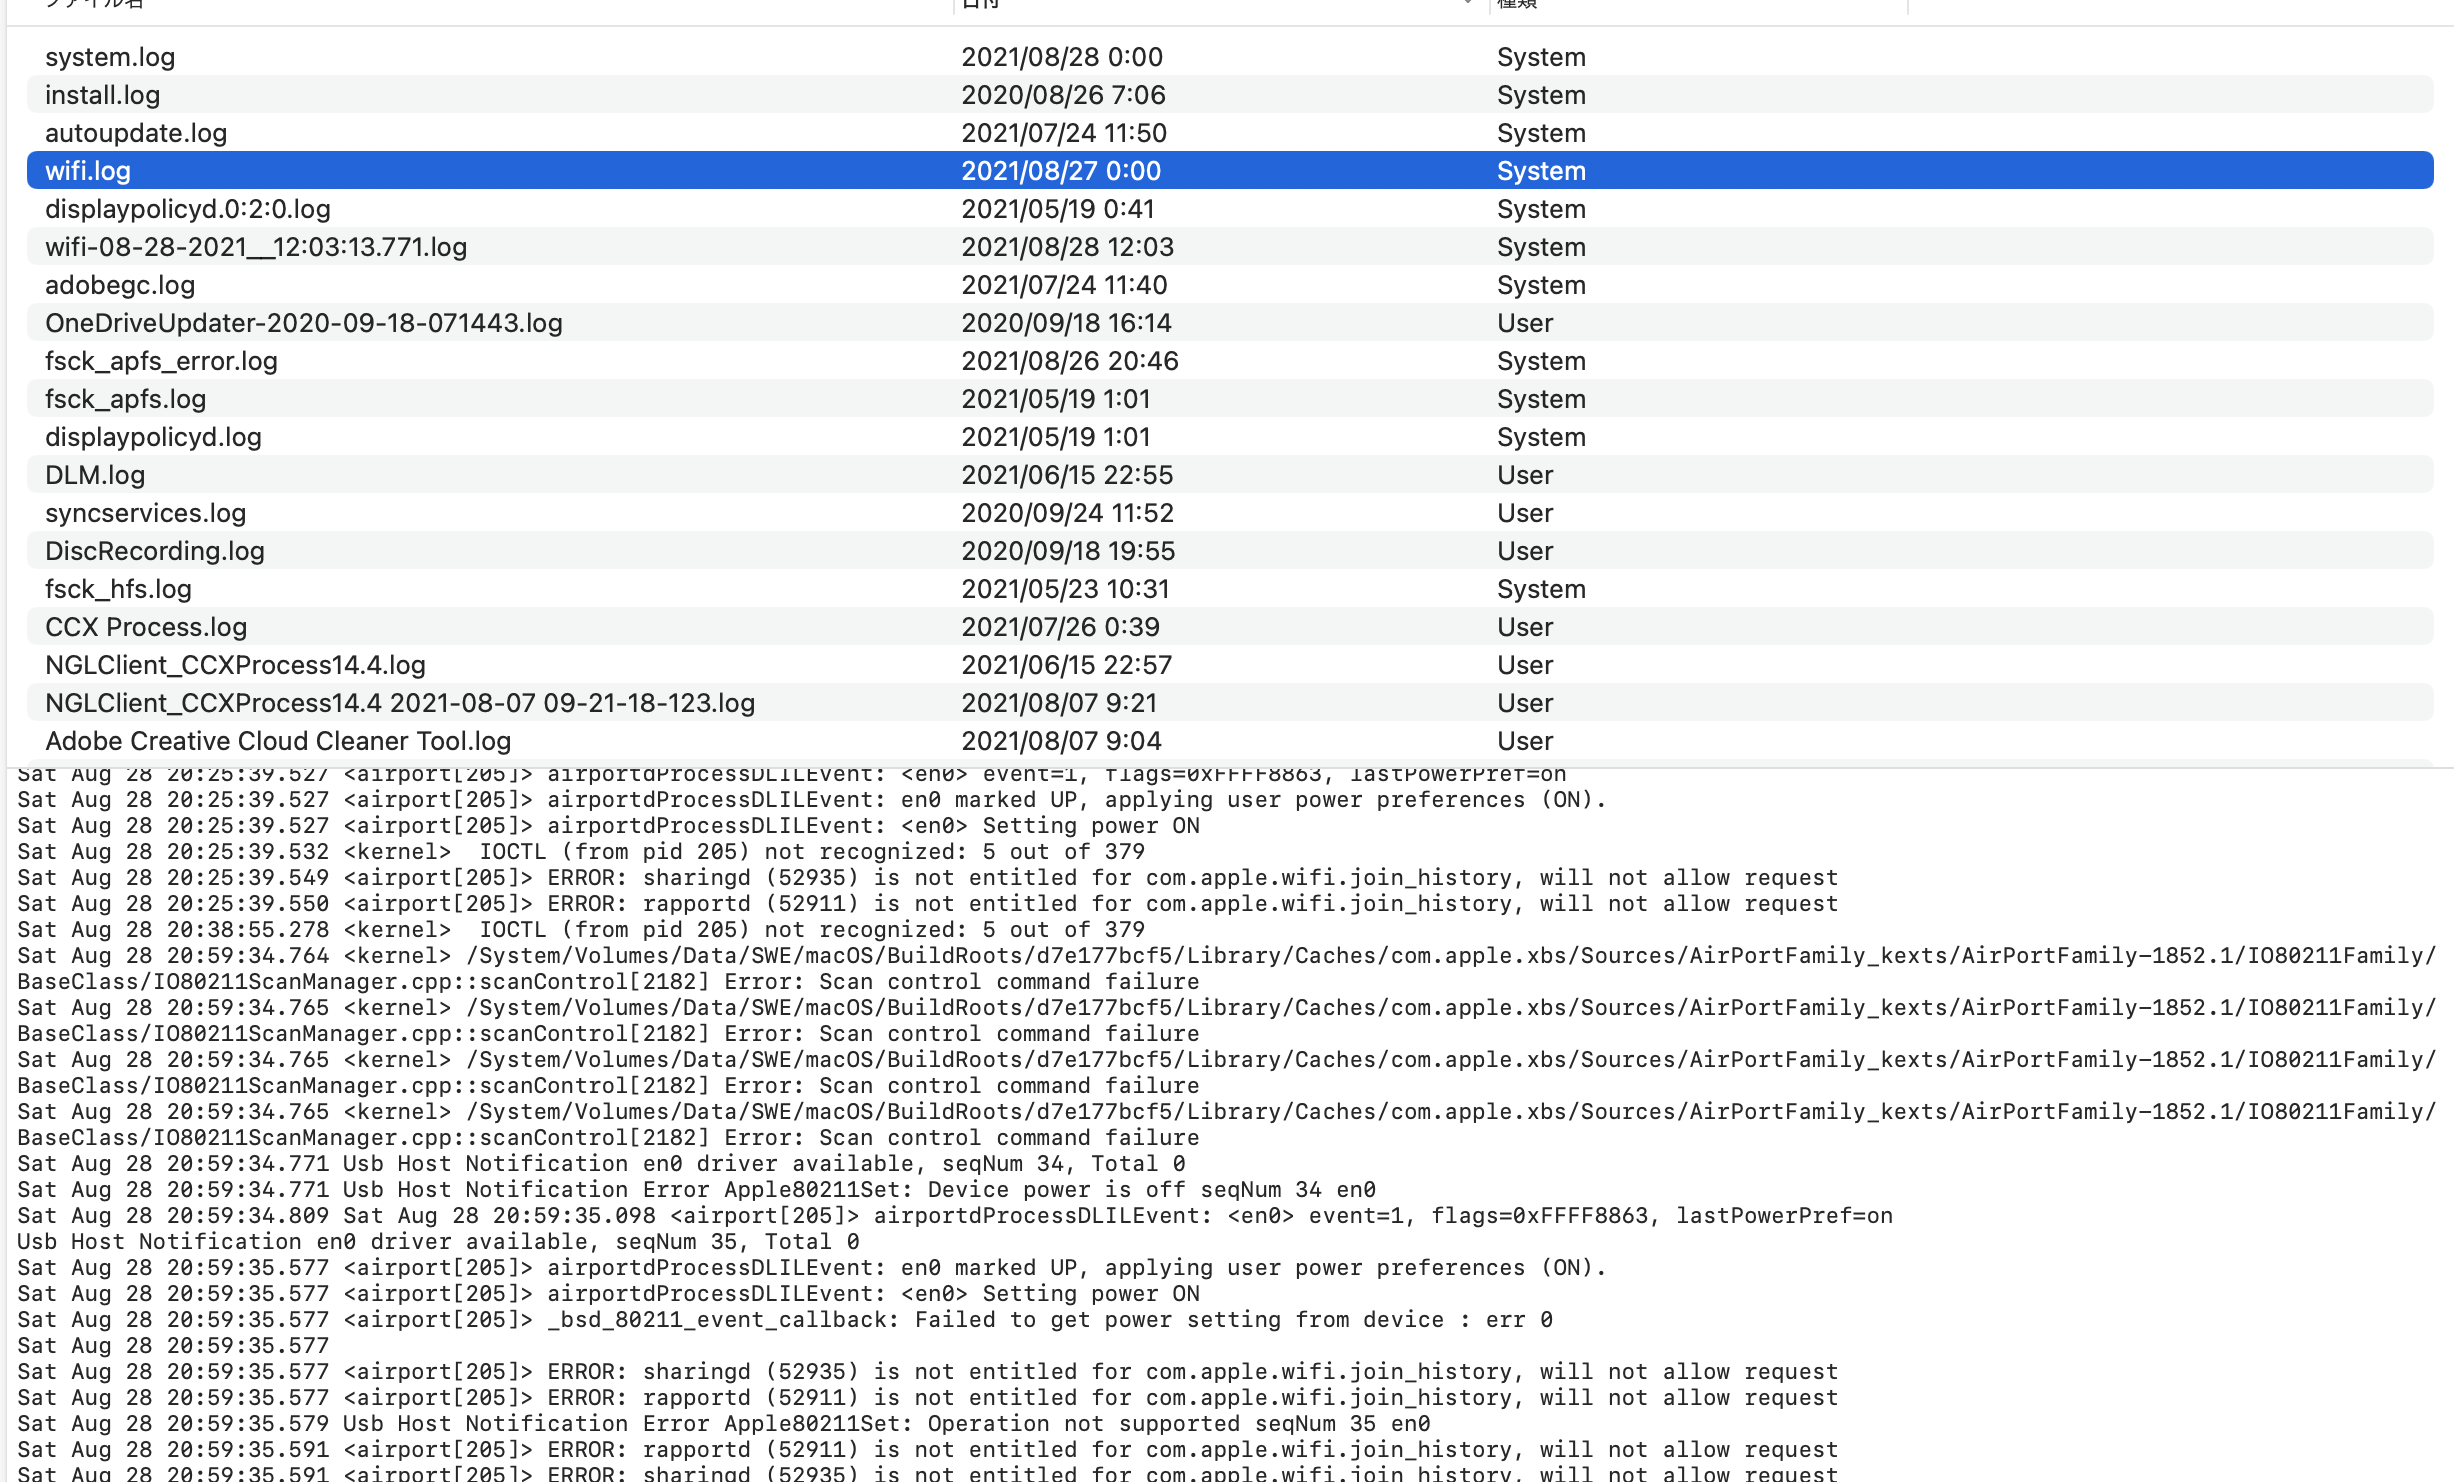This screenshot has width=2454, height=1482.
Task: Choose CCX Process.log file
Action: pos(146,627)
